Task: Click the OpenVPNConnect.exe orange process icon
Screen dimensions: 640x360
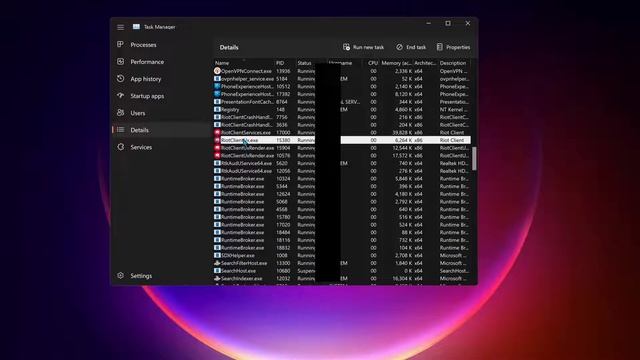Action: (x=217, y=71)
